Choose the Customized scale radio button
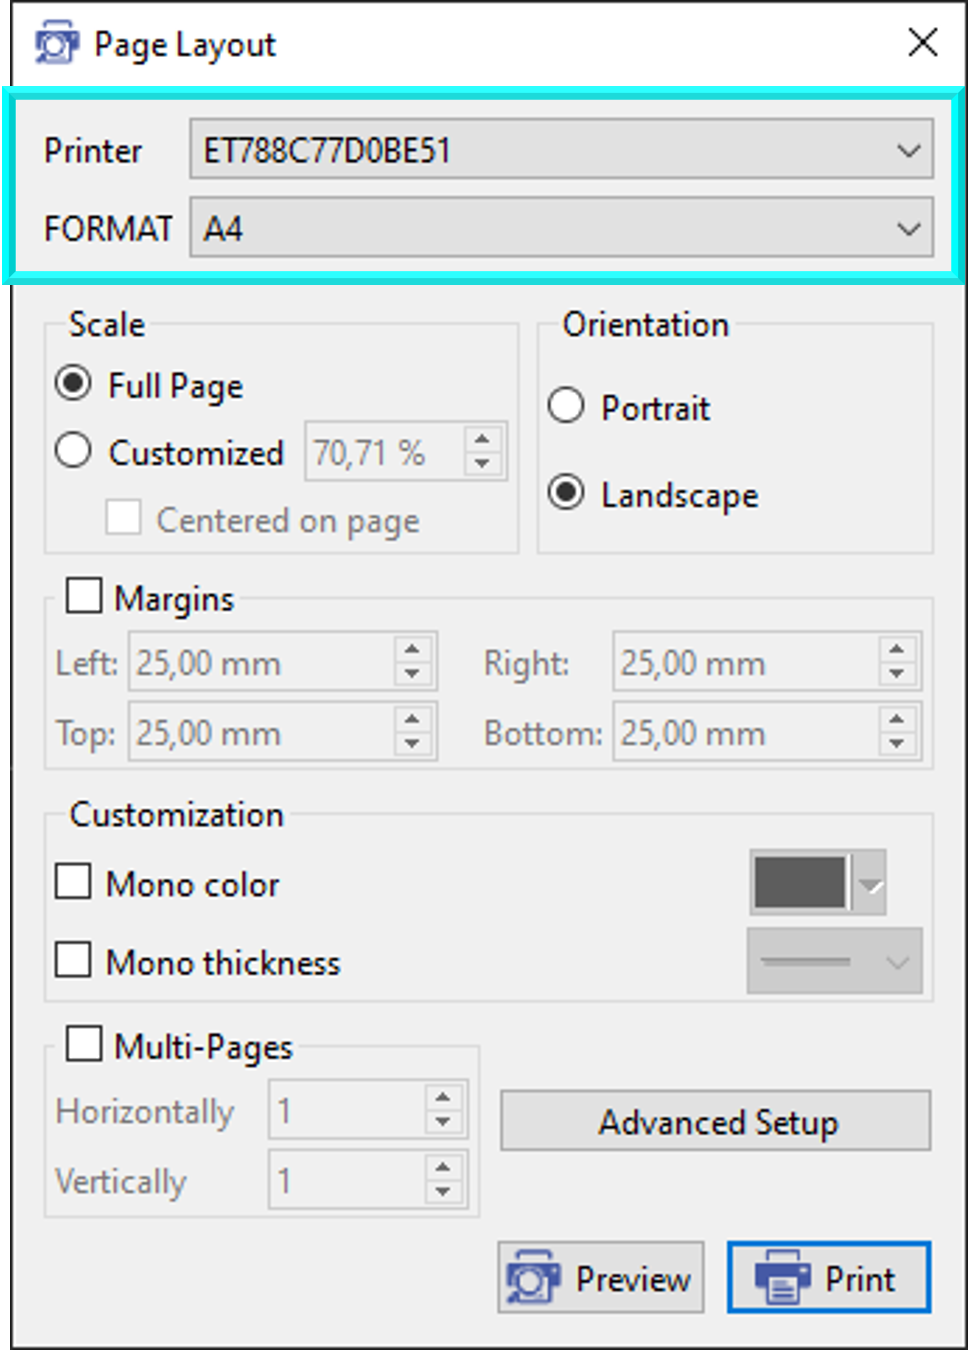968x1350 pixels. tap(74, 451)
